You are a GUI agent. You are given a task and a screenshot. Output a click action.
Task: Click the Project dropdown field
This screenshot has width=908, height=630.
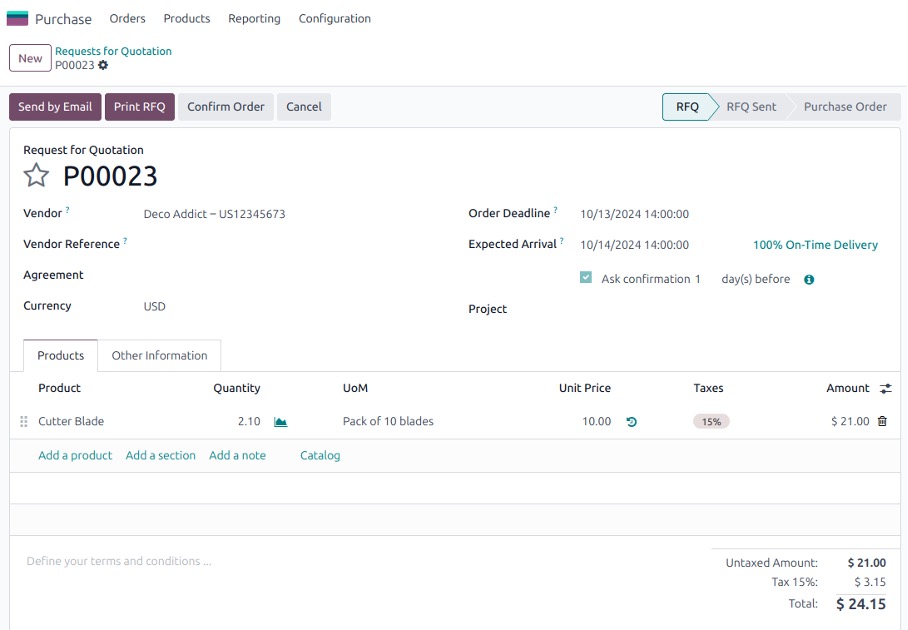pyautogui.click(x=735, y=309)
